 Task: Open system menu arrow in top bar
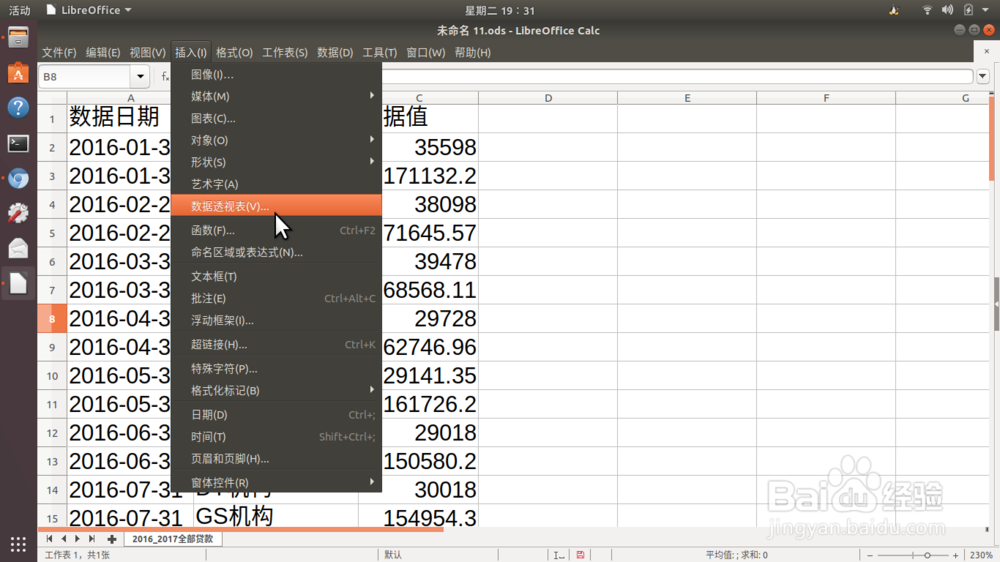986,10
